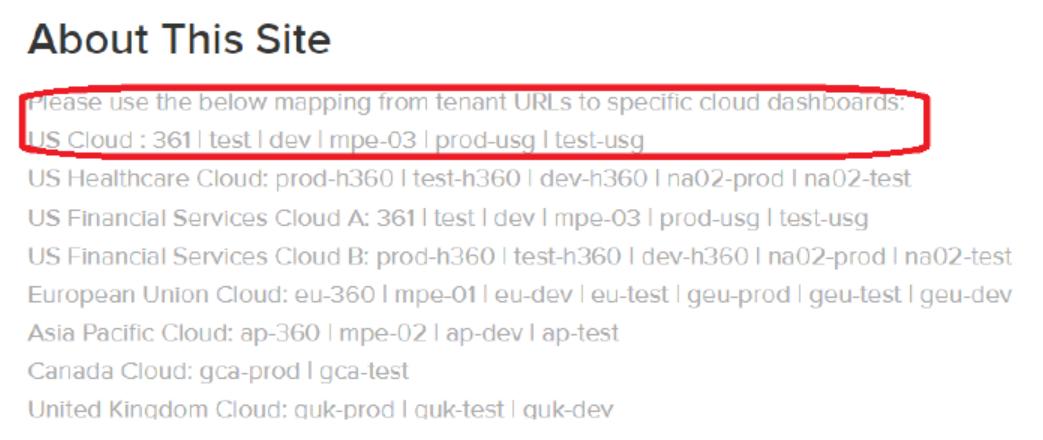
Task: Select prod-usg link in the US Cloud row
Action: coord(486,140)
